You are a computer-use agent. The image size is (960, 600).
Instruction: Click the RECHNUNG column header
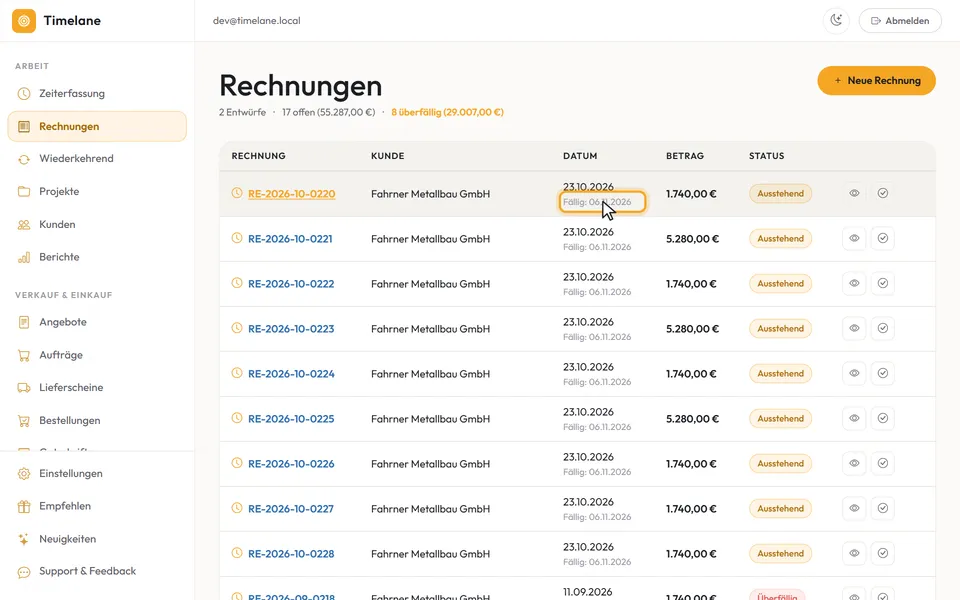pos(258,156)
